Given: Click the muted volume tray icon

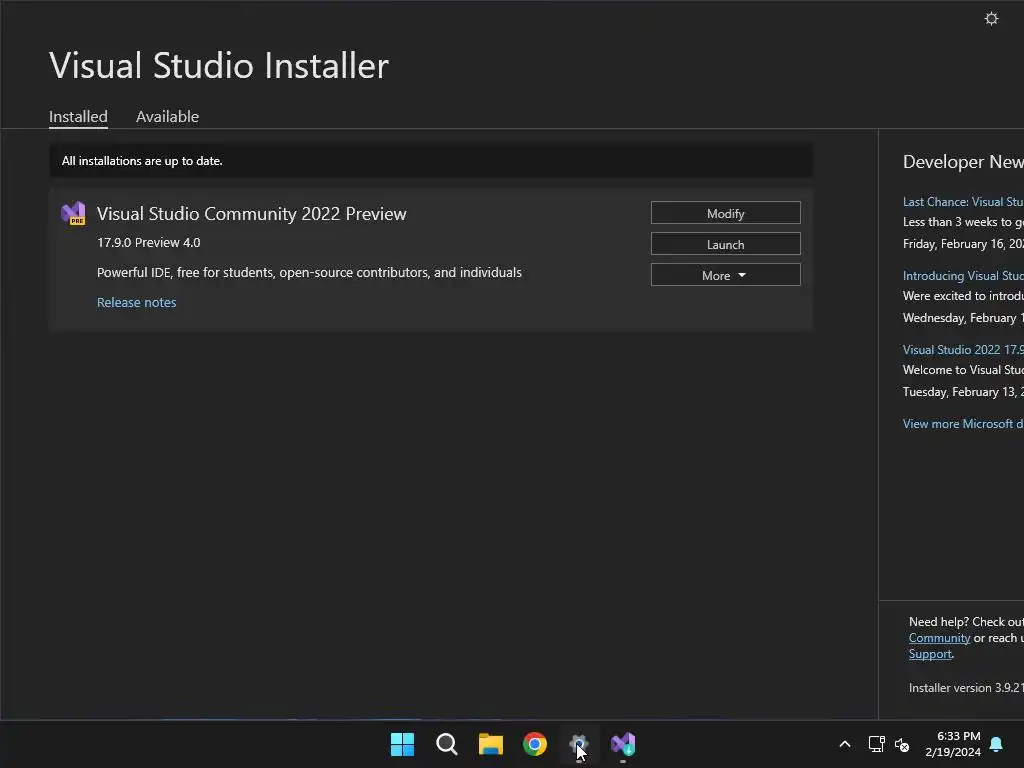Looking at the screenshot, I should click(x=902, y=744).
